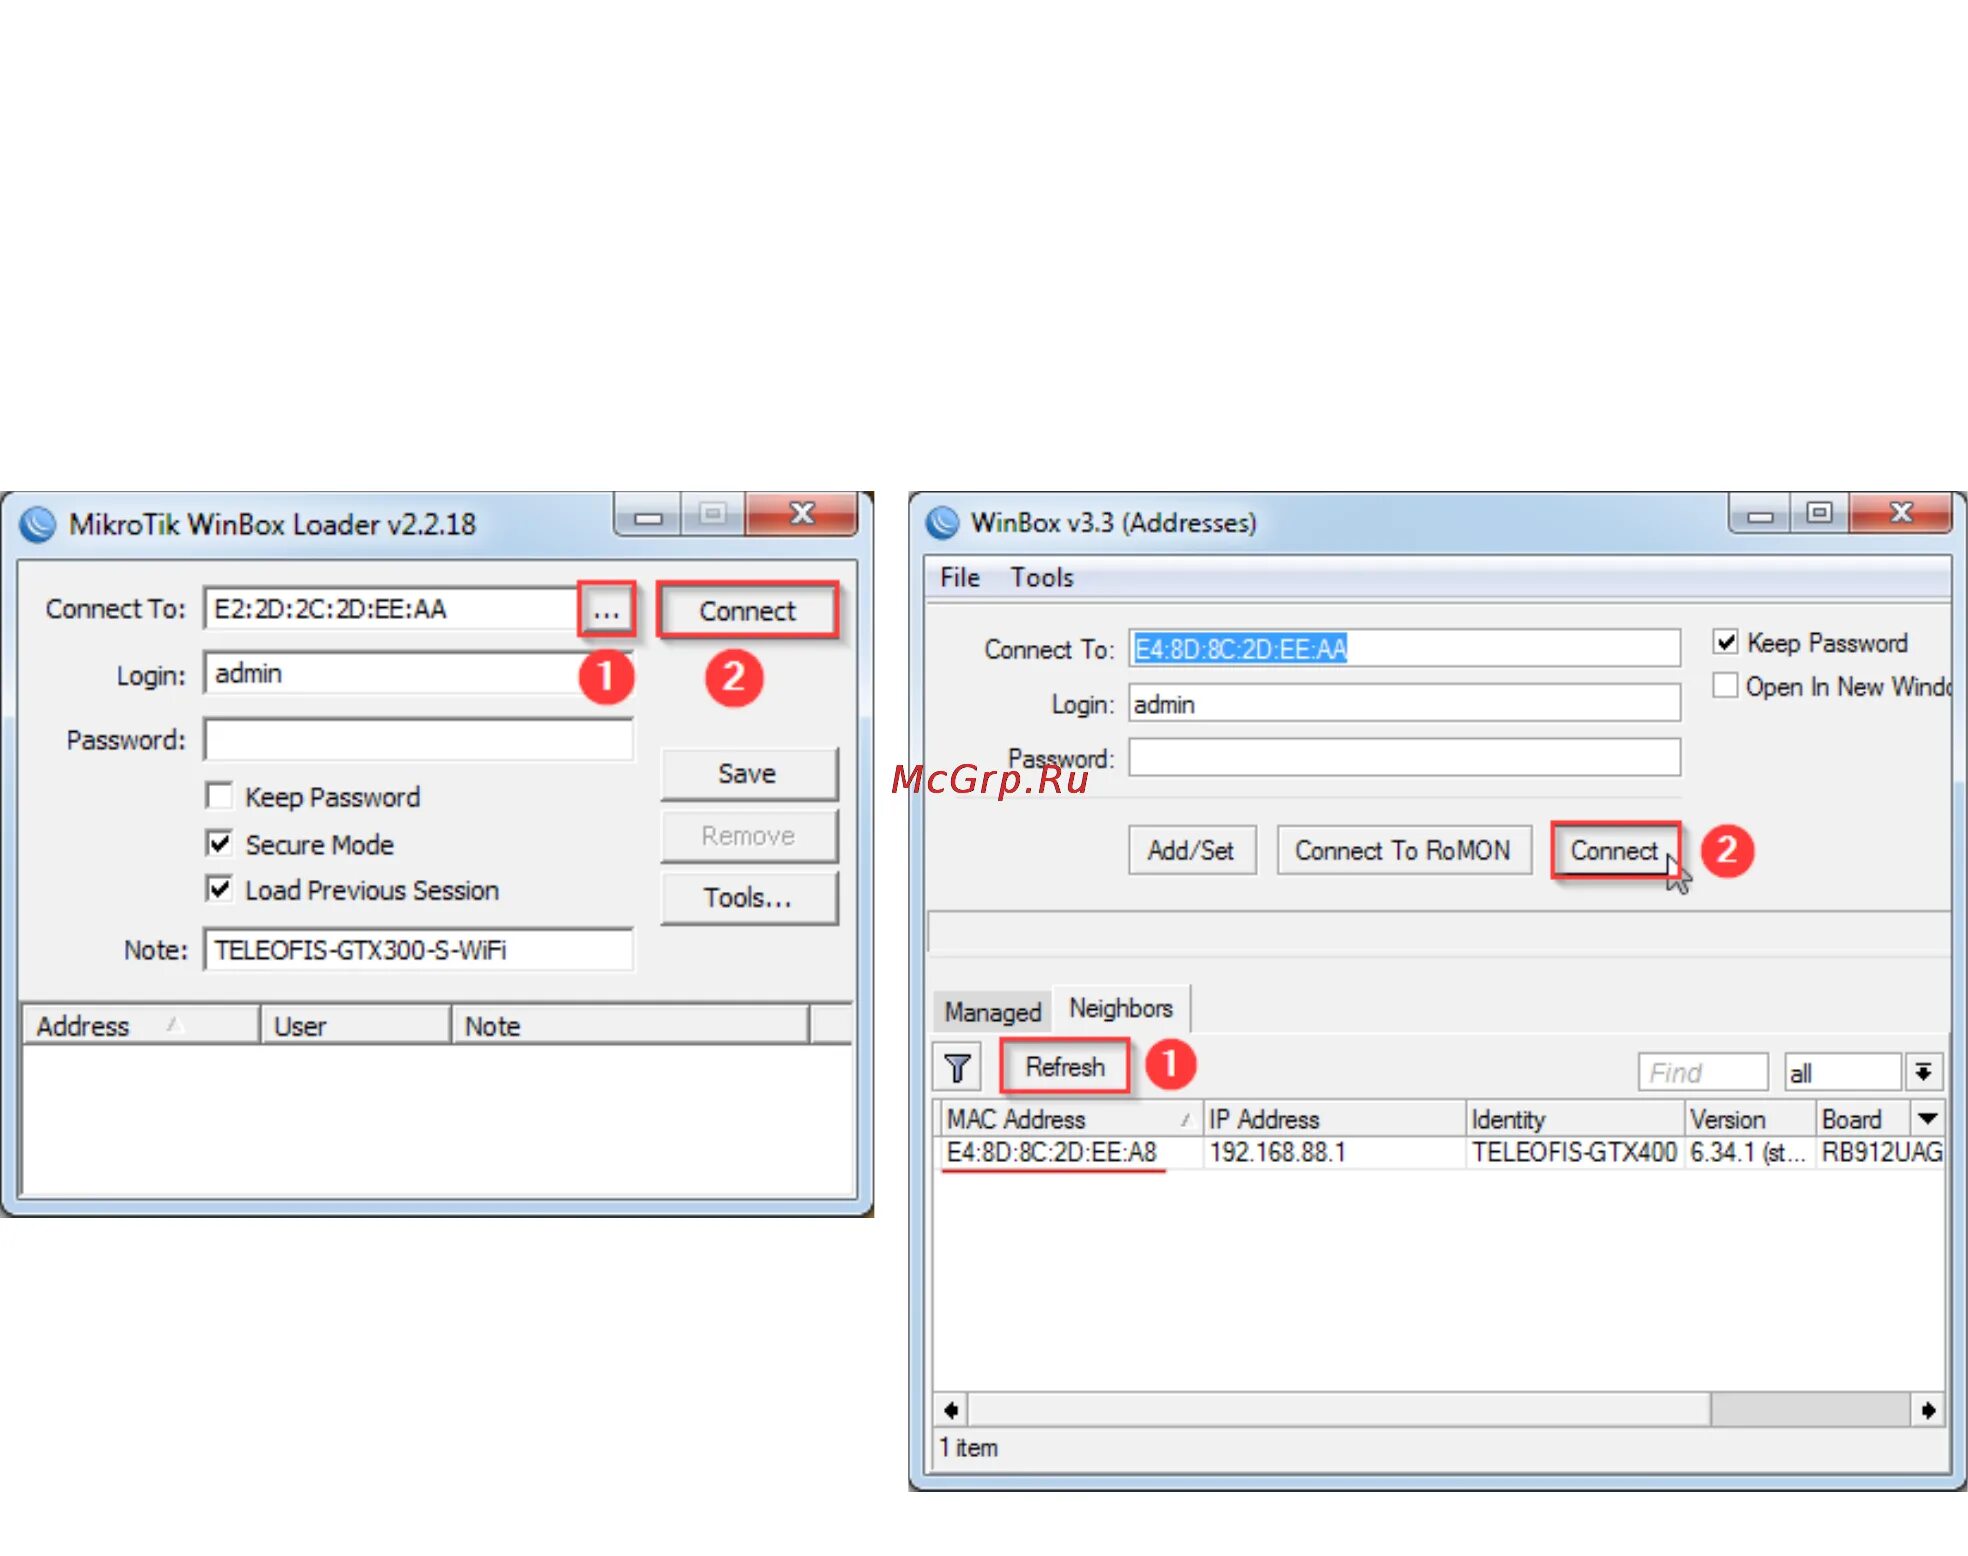Click the WinBox v3.3 title bar logo icon

(x=942, y=522)
